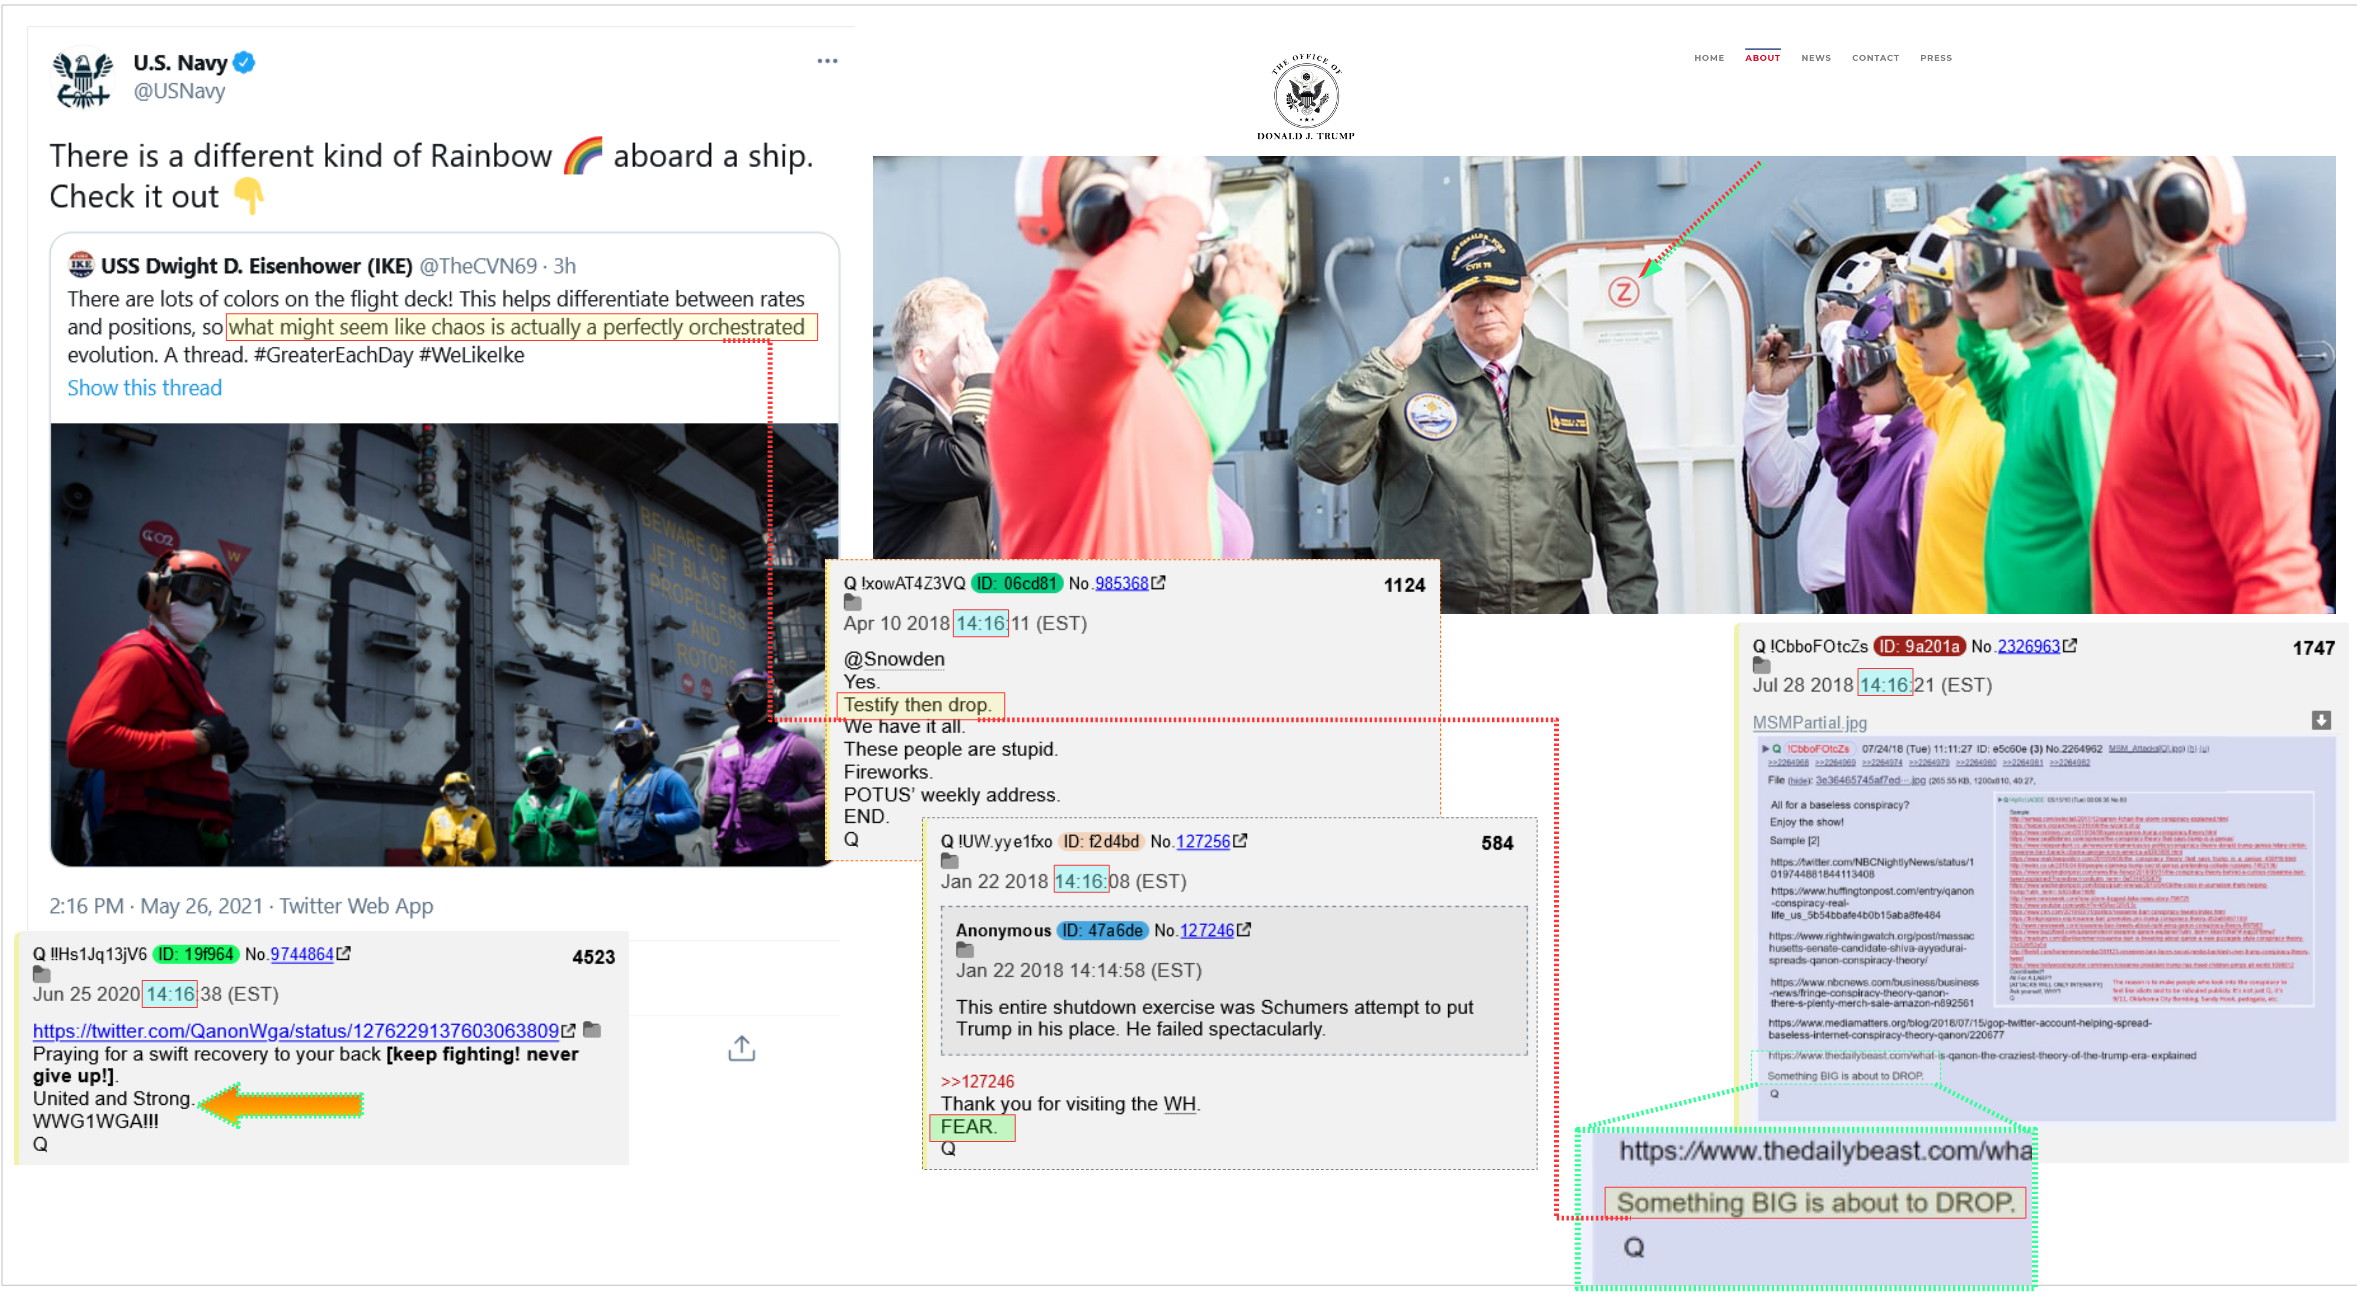The image size is (2357, 1312).
Task: Open post link No.985368
Action: (1121, 583)
